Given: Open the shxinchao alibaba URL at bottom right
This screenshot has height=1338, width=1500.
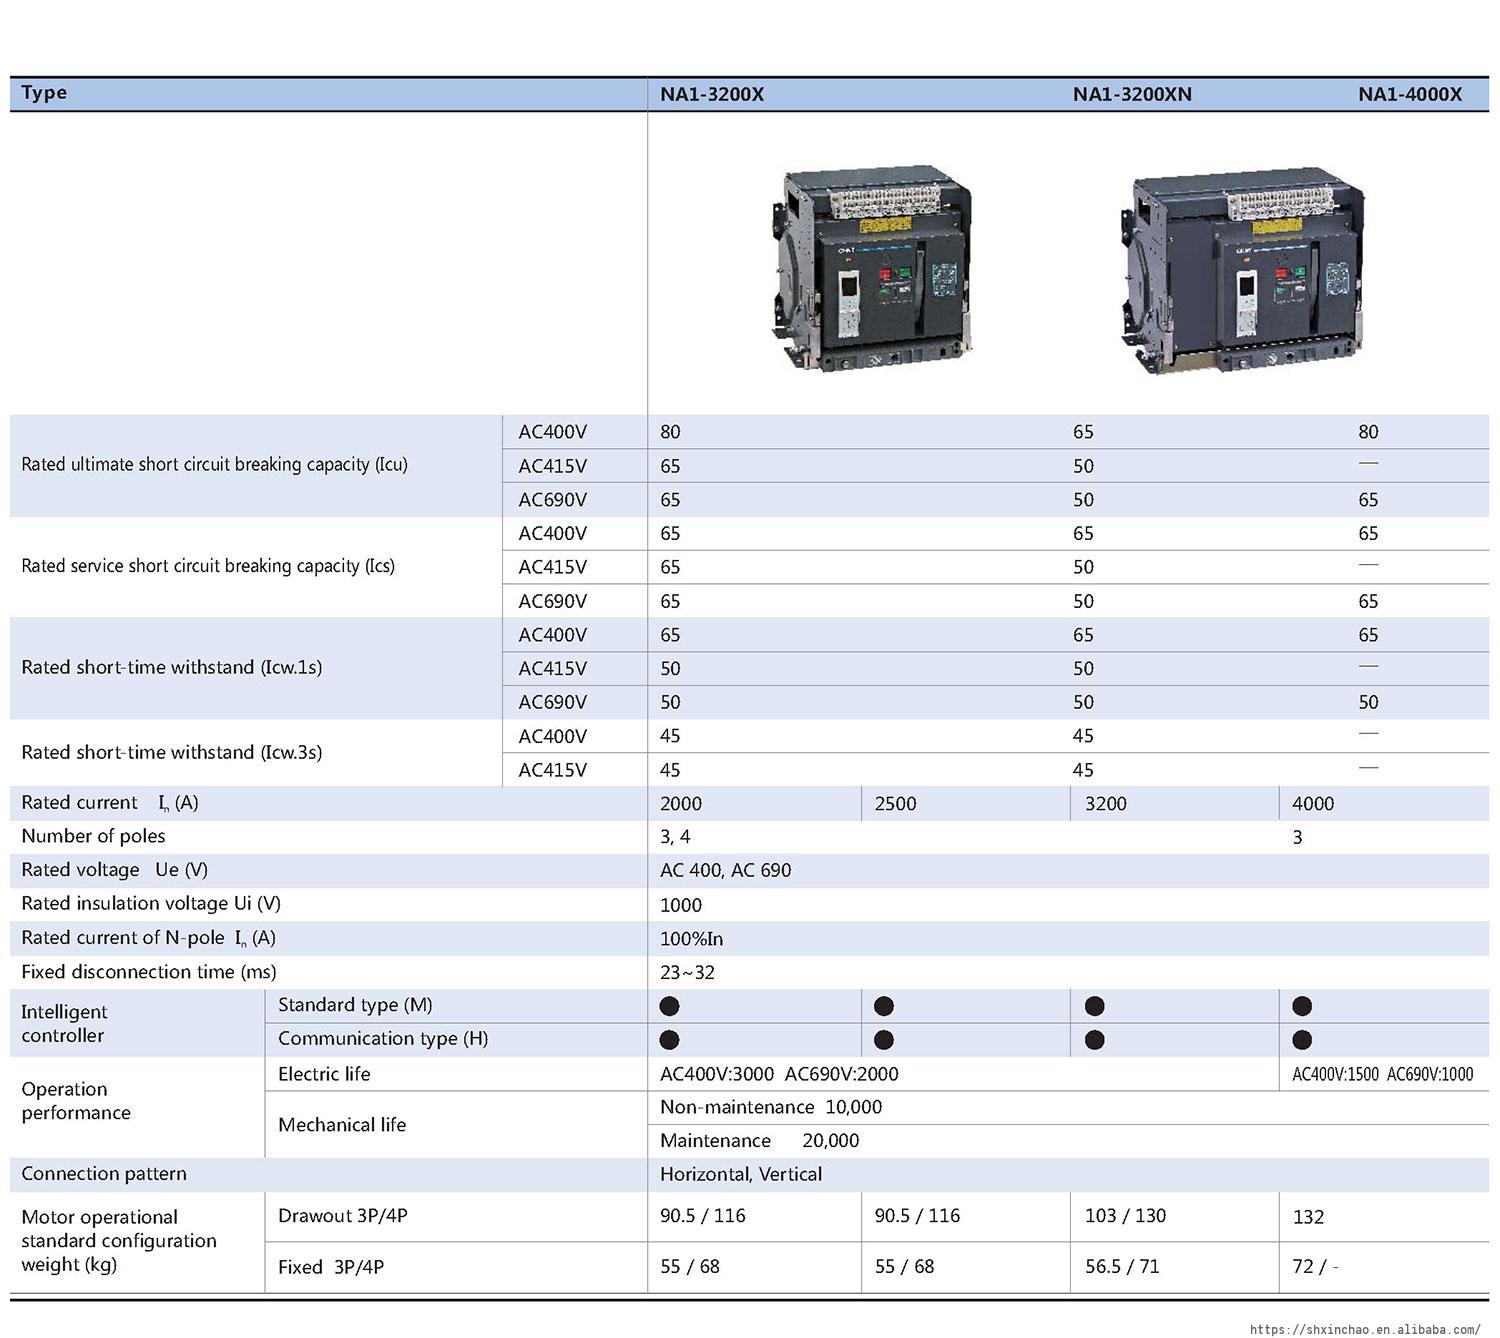Looking at the screenshot, I should pyautogui.click(x=1364, y=1329).
